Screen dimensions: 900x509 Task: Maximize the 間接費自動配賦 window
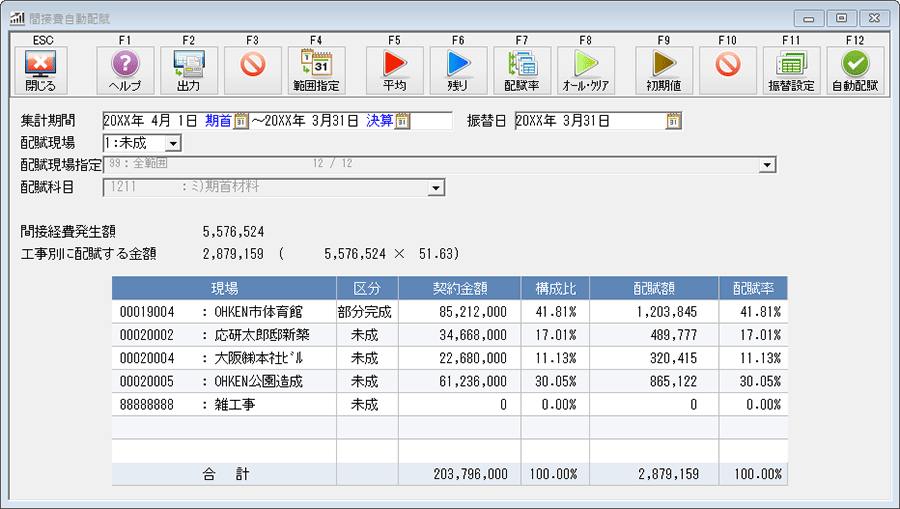(841, 18)
